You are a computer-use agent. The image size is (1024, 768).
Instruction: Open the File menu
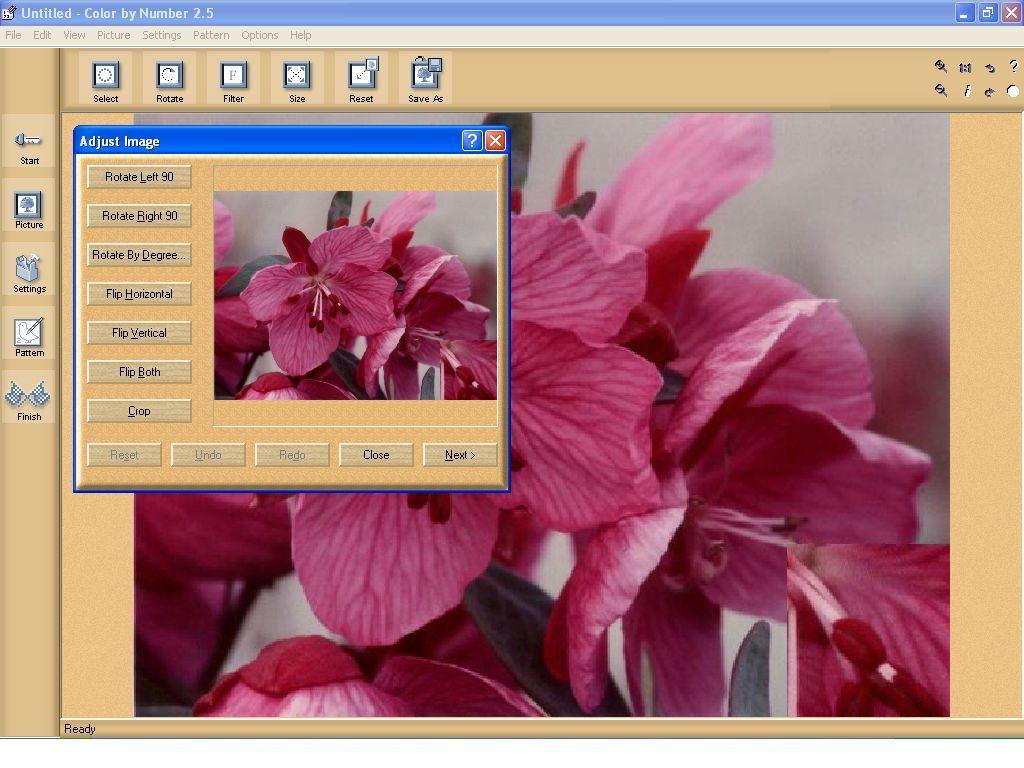13,35
